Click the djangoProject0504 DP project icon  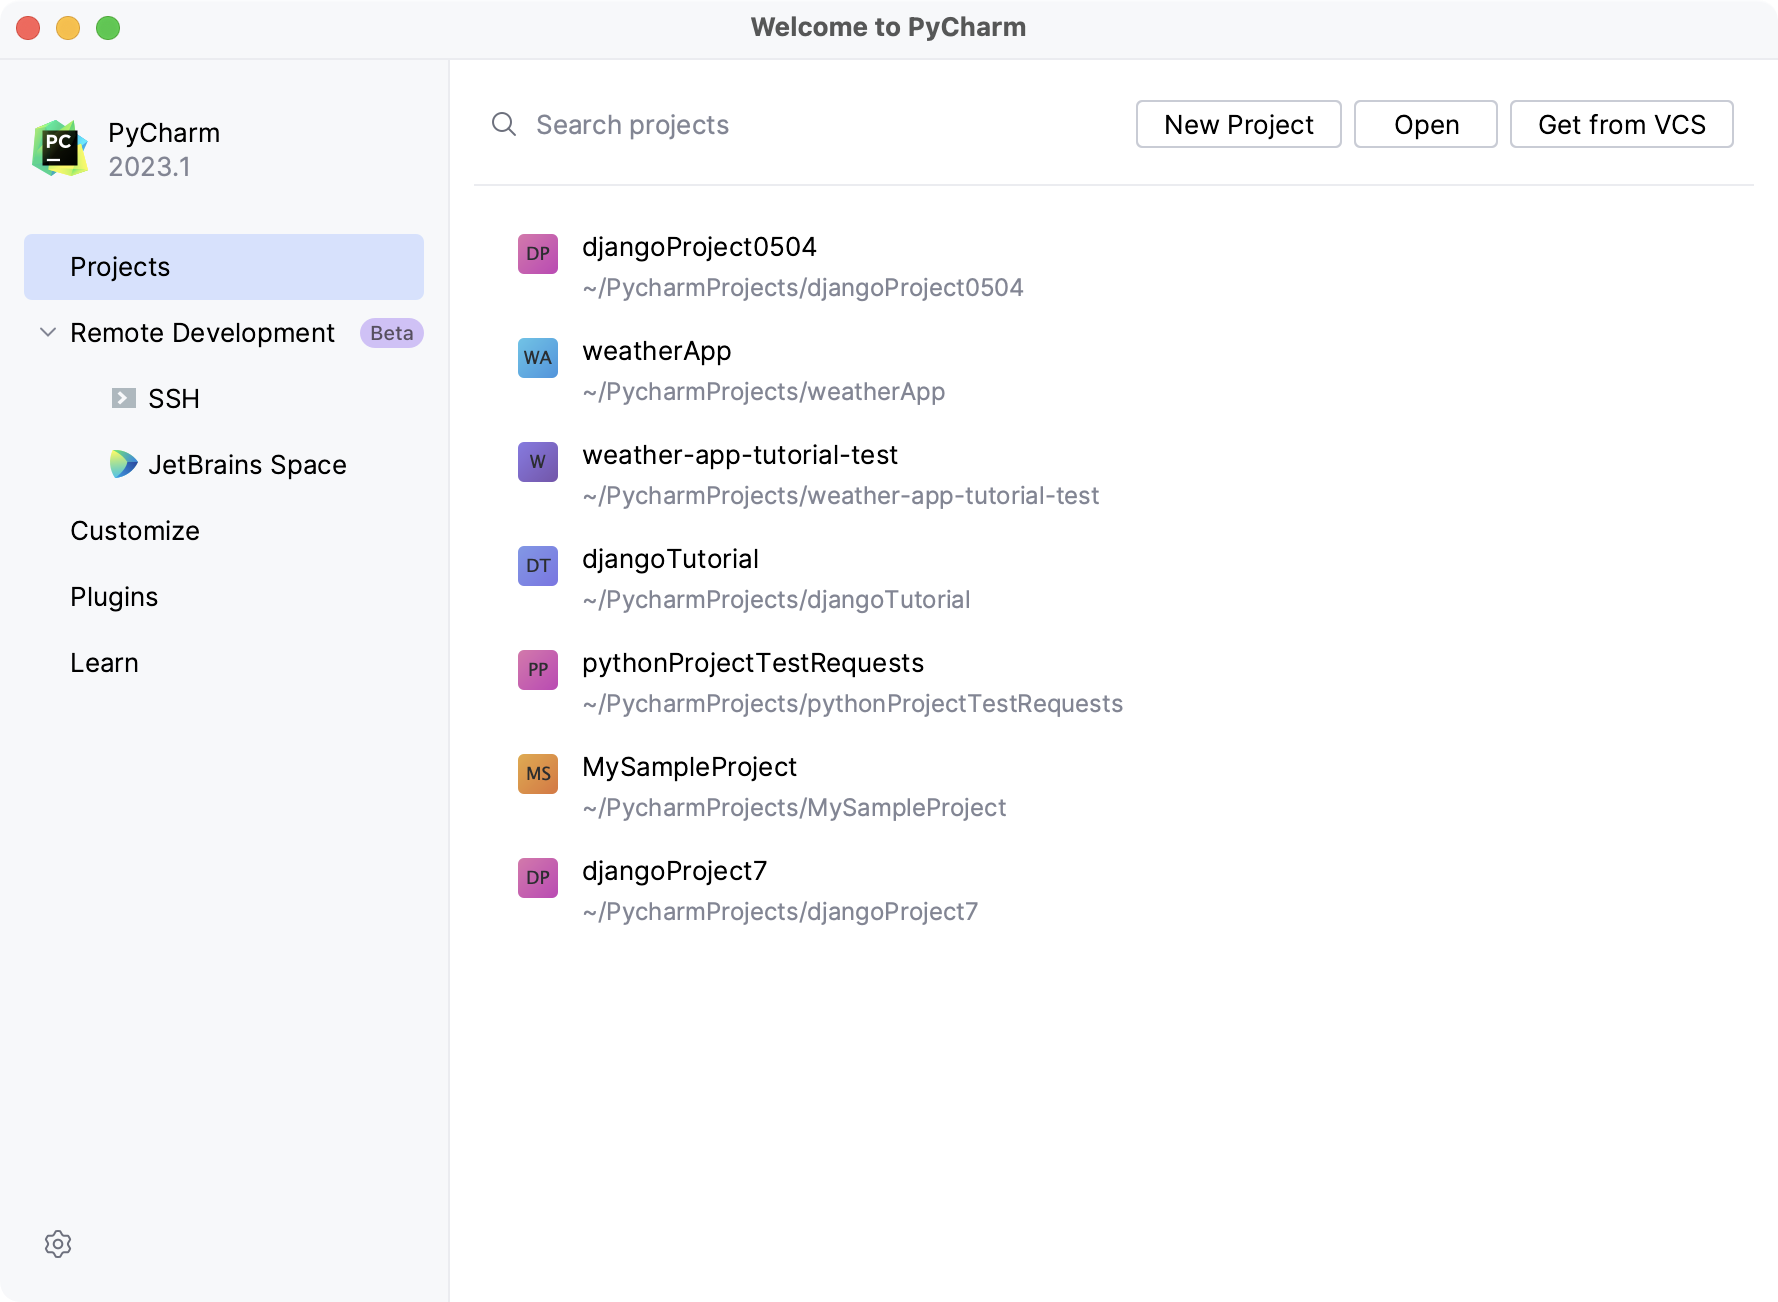(x=537, y=254)
